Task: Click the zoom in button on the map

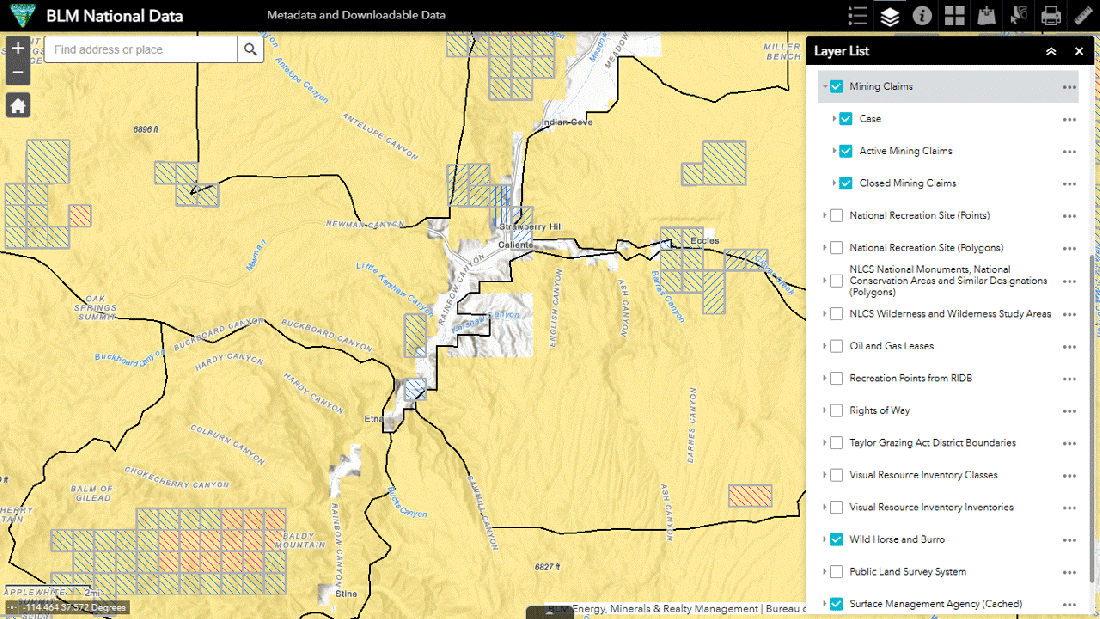Action: coord(17,47)
